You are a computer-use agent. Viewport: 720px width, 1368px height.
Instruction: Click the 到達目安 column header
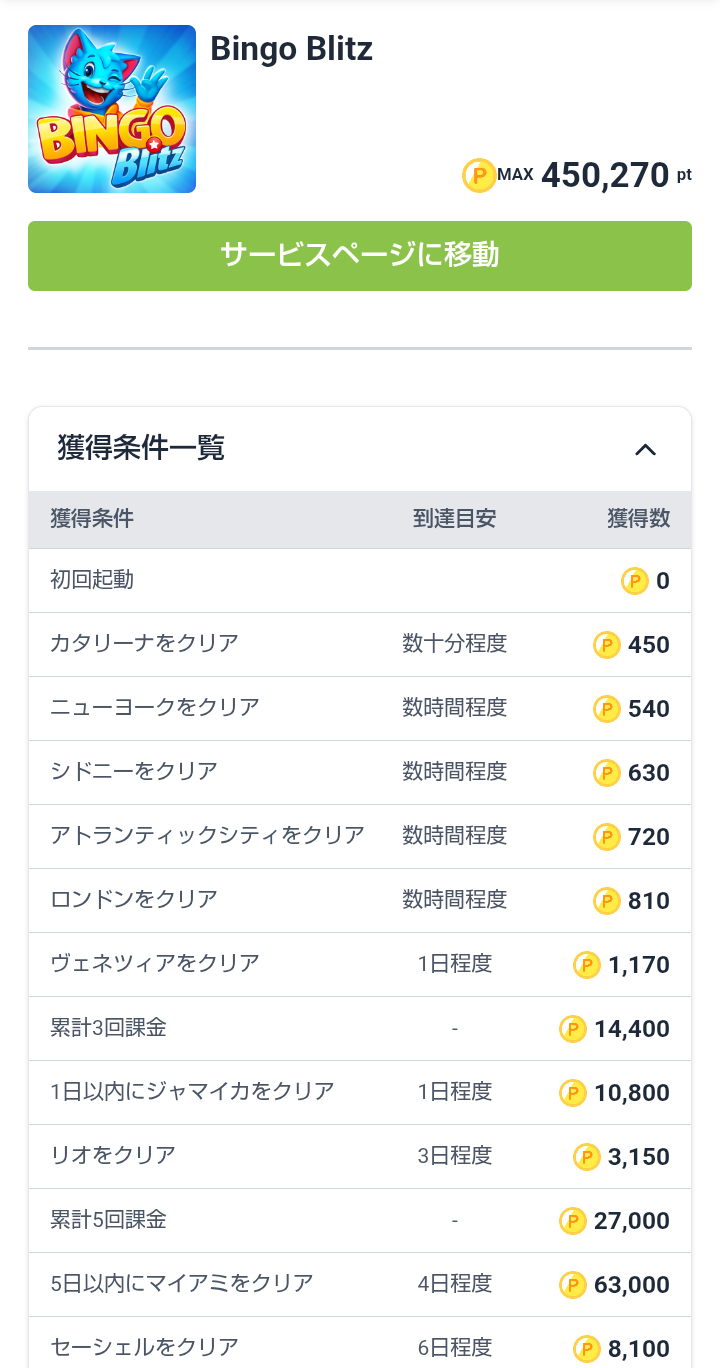[x=454, y=519]
